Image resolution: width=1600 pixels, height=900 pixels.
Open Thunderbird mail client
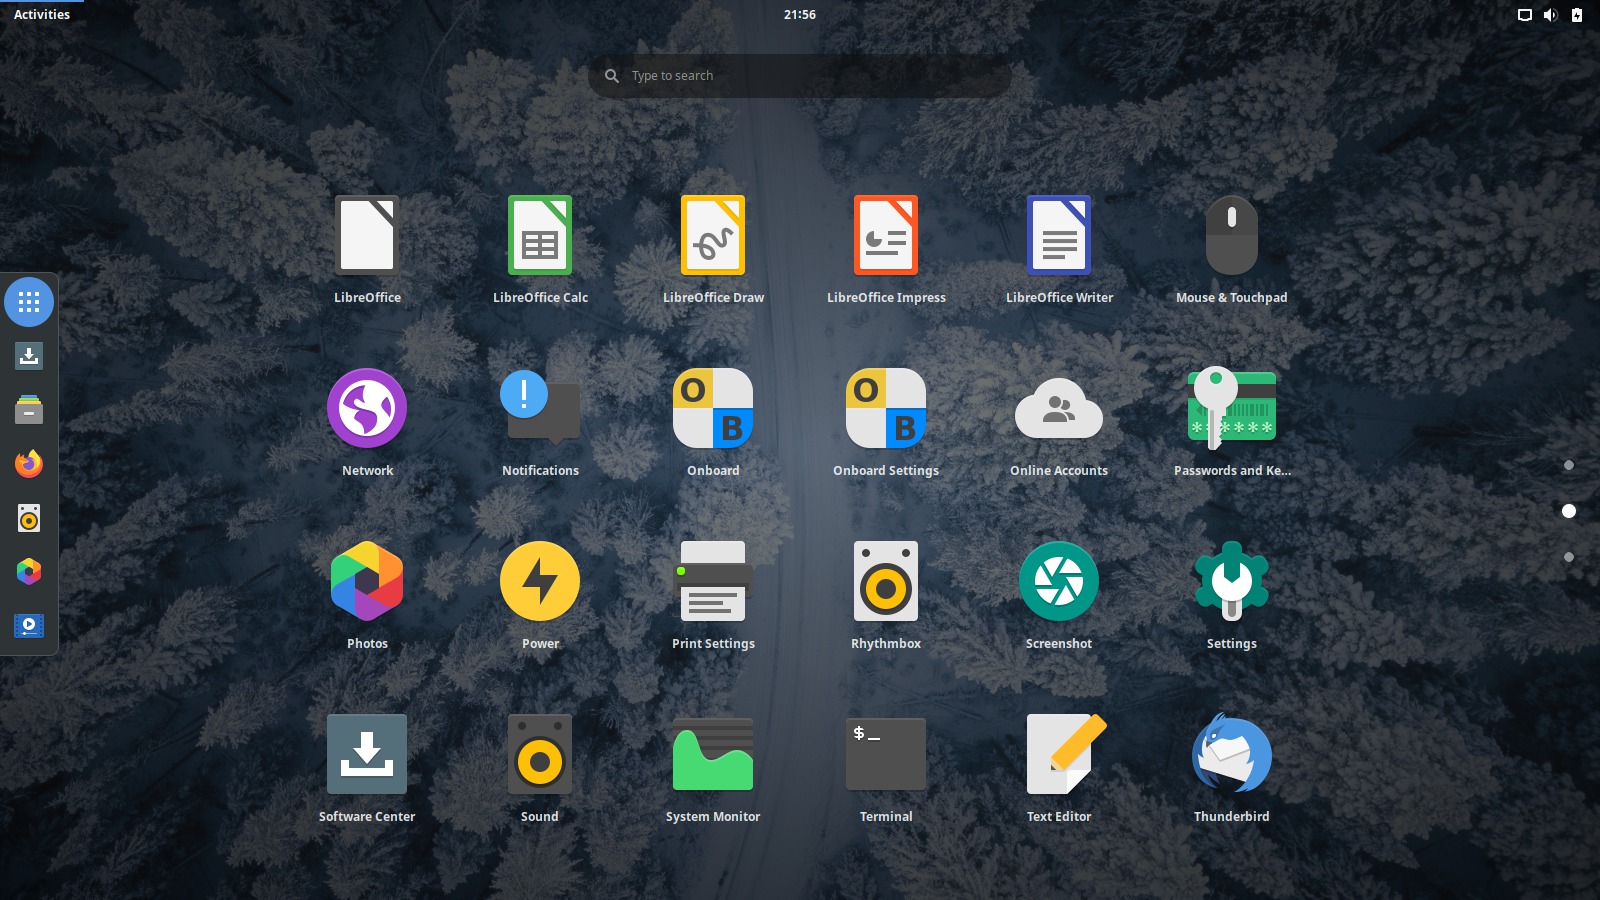(1232, 754)
